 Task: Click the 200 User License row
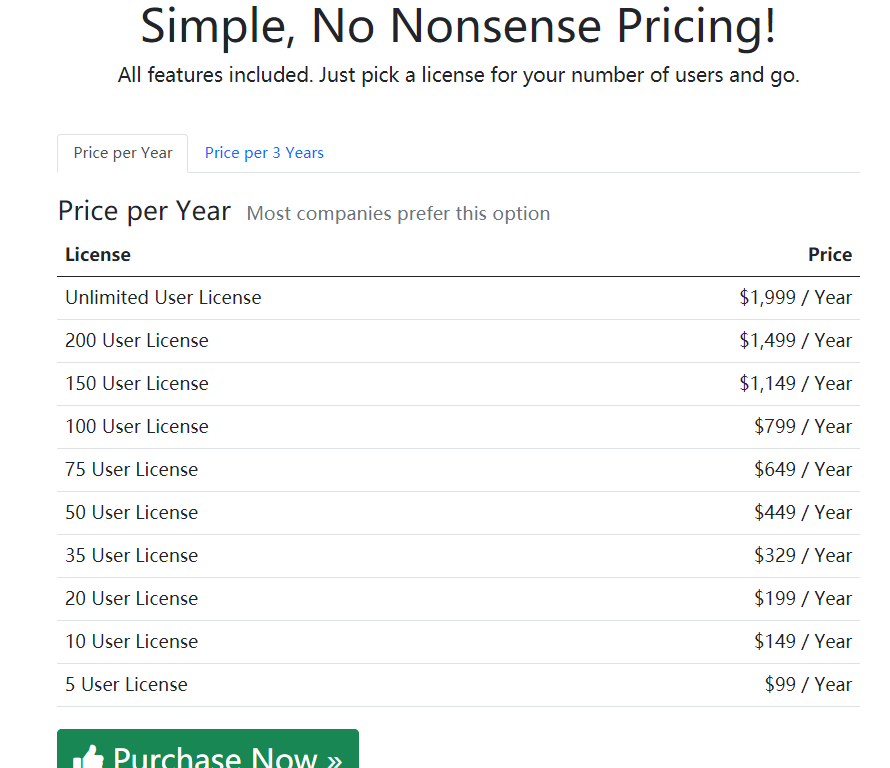pos(458,341)
